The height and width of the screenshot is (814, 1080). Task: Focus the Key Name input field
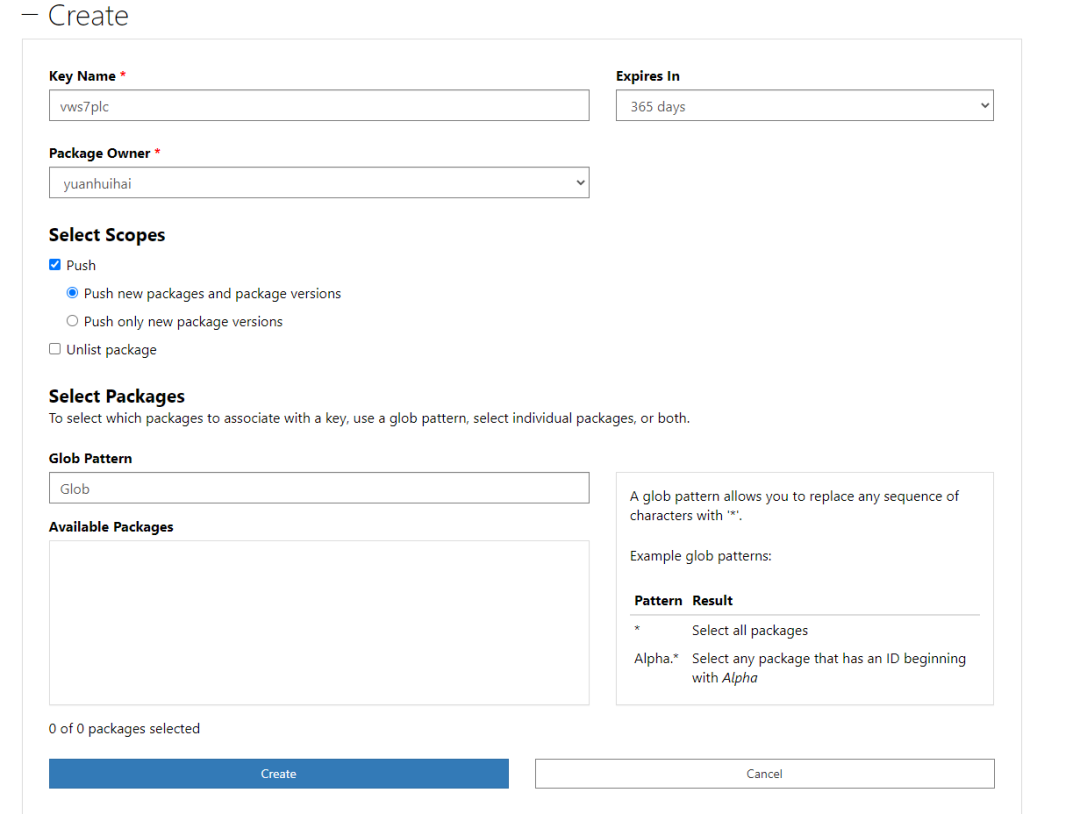[x=318, y=106]
